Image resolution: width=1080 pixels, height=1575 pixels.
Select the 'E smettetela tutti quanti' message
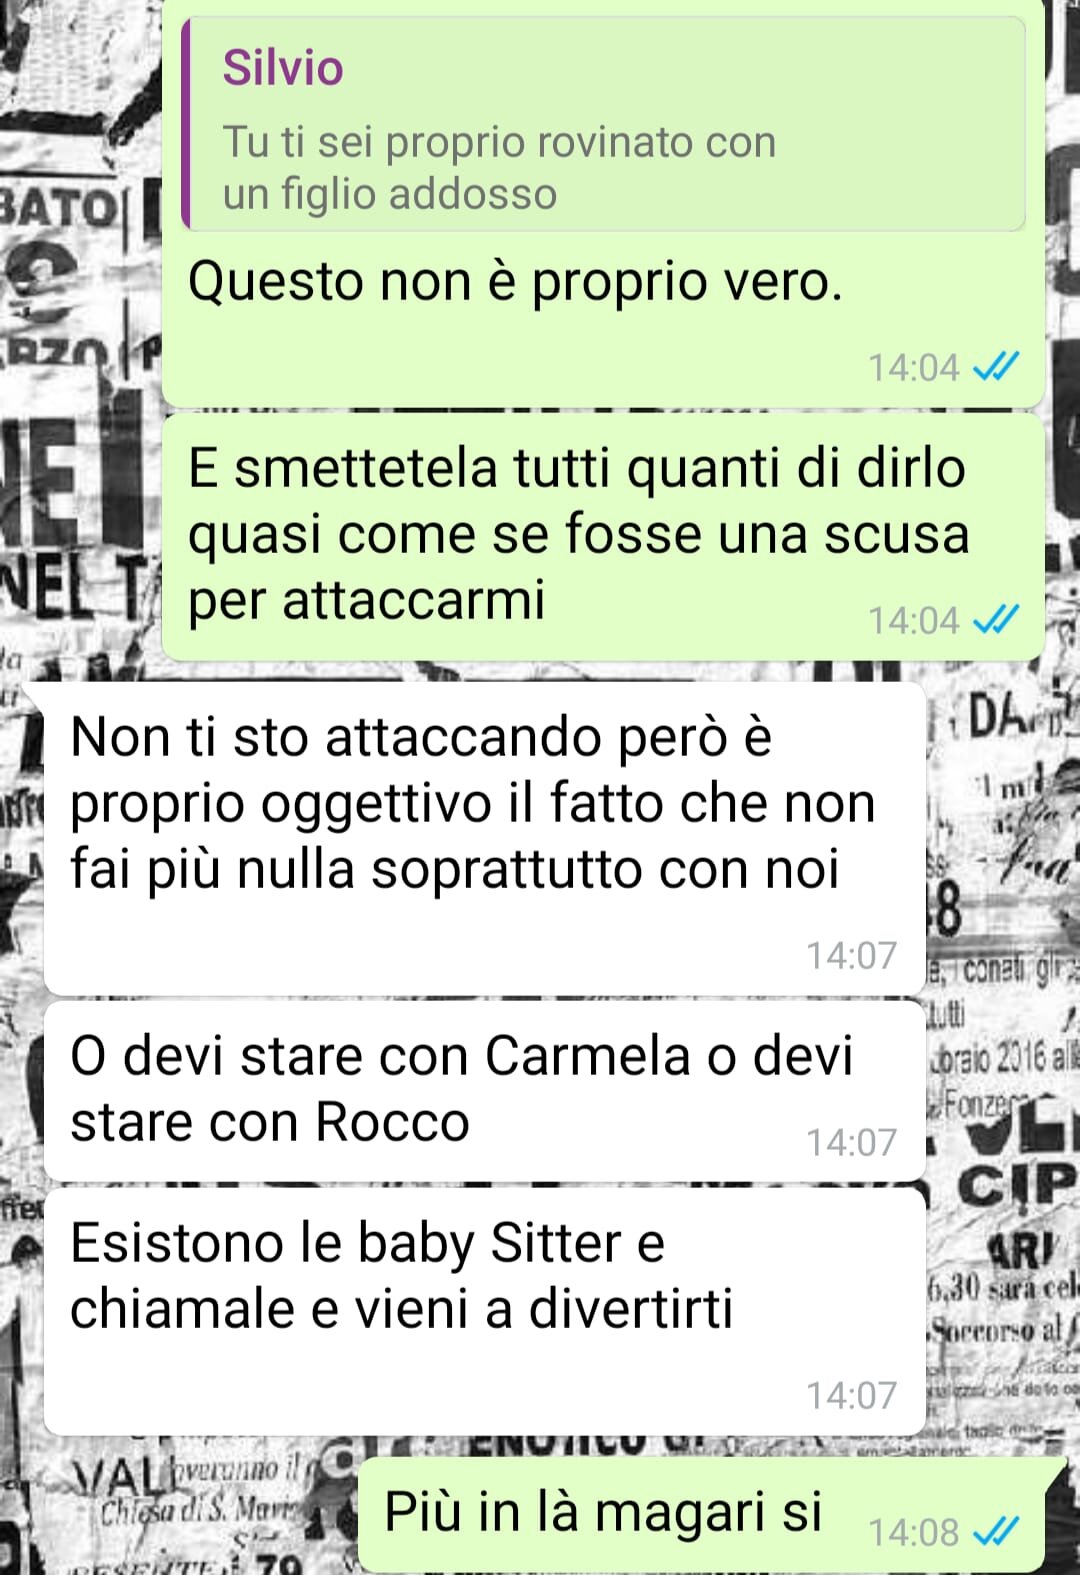[603, 537]
